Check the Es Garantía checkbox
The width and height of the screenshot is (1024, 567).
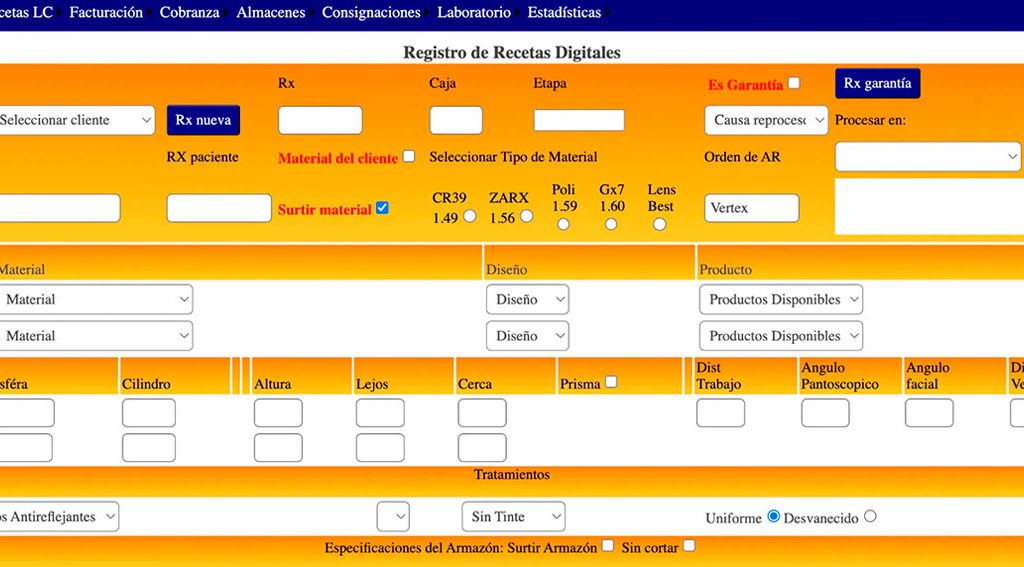point(794,84)
